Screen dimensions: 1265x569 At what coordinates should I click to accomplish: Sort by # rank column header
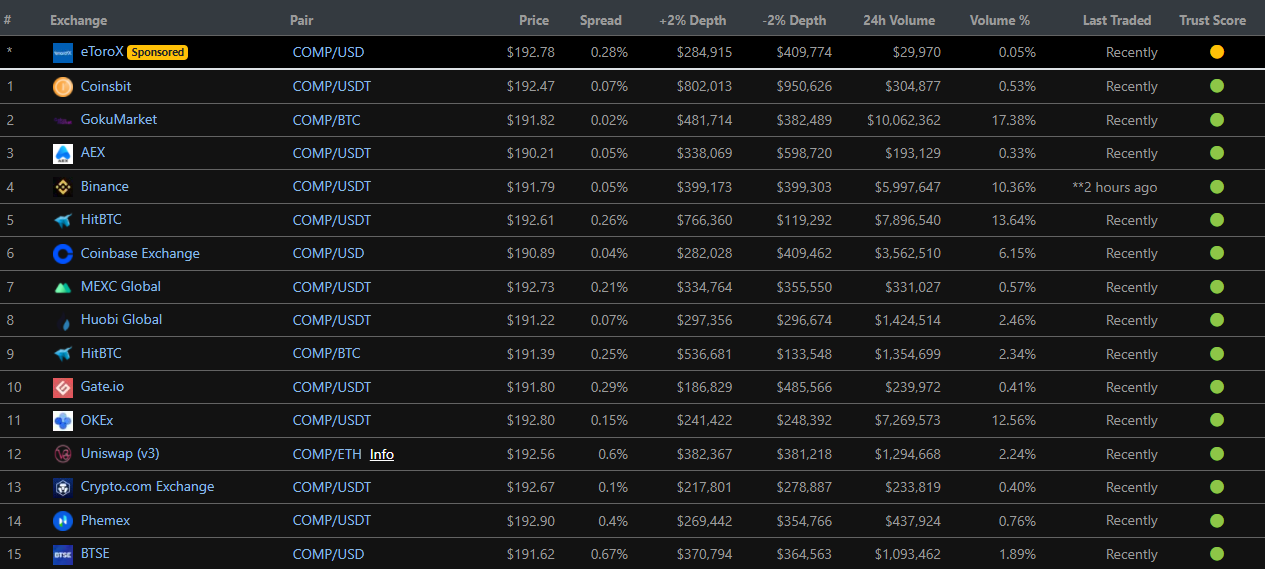pyautogui.click(x=8, y=20)
